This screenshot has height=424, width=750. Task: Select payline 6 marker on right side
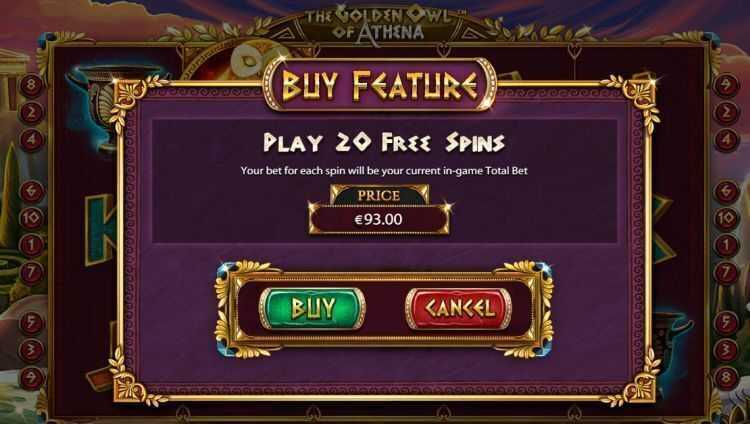tap(726, 191)
